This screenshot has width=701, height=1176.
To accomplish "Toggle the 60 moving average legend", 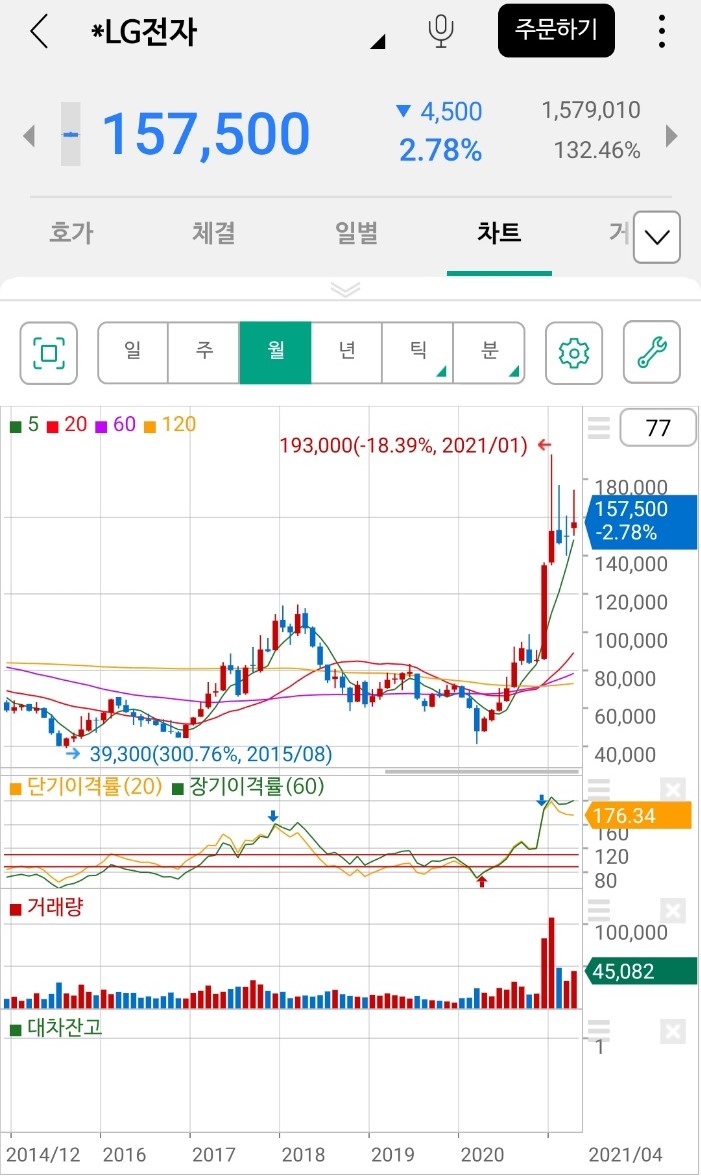I will 115,424.
